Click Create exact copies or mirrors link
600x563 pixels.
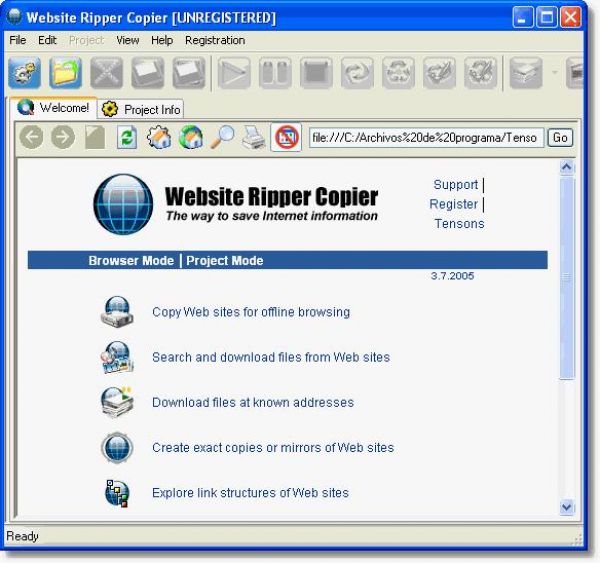(x=273, y=447)
